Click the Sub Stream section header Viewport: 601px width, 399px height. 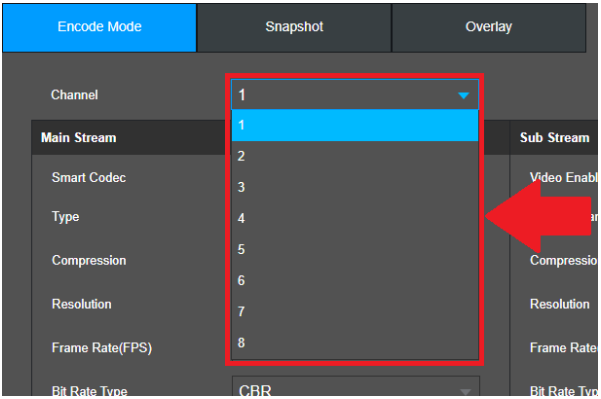click(x=554, y=138)
